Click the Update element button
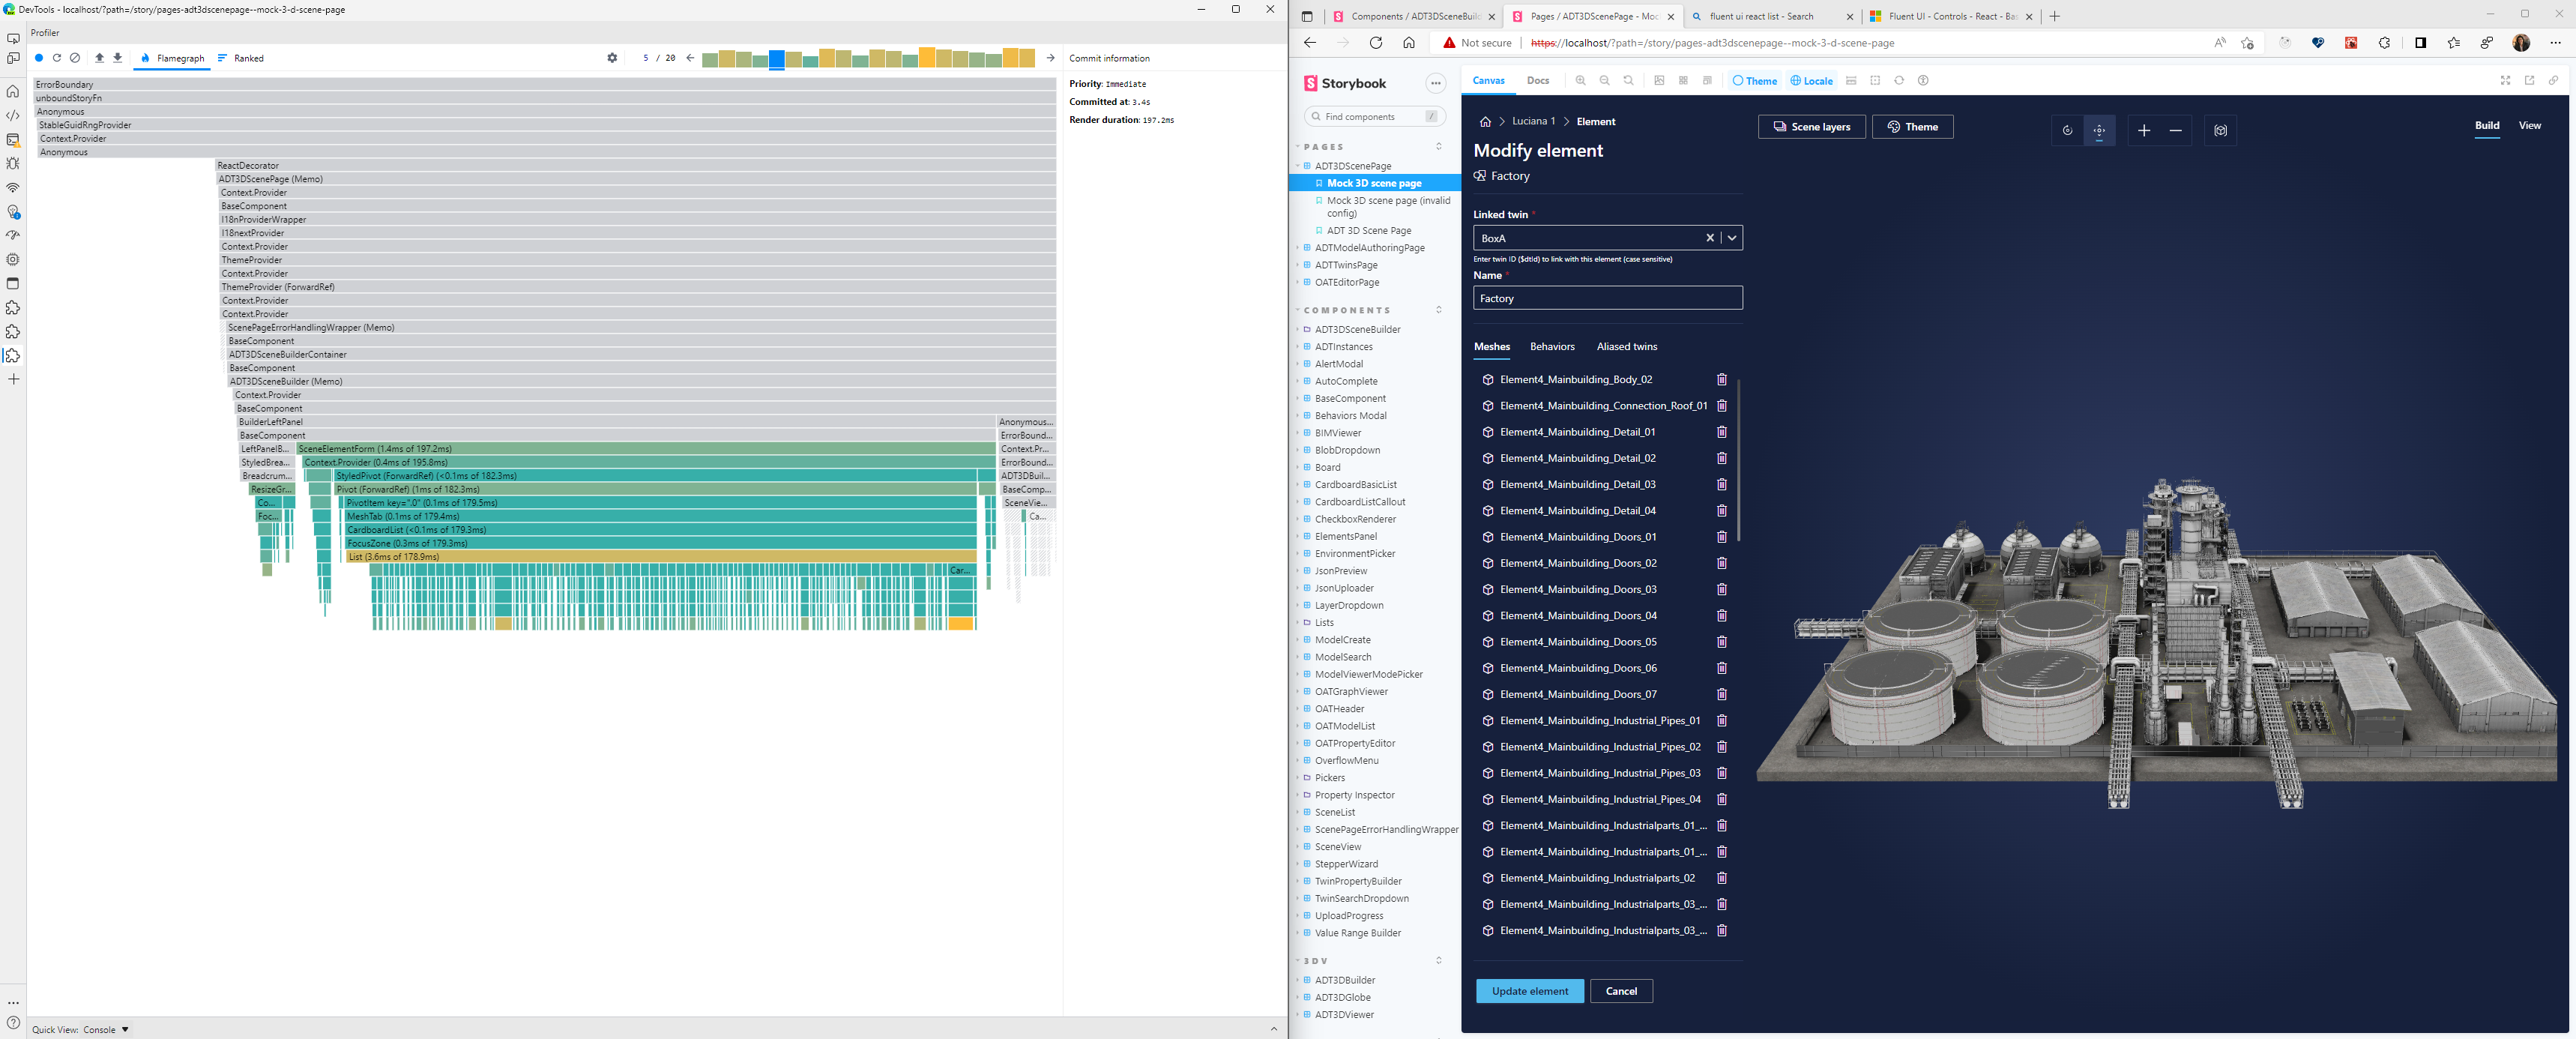Image resolution: width=2576 pixels, height=1039 pixels. [x=1530, y=991]
